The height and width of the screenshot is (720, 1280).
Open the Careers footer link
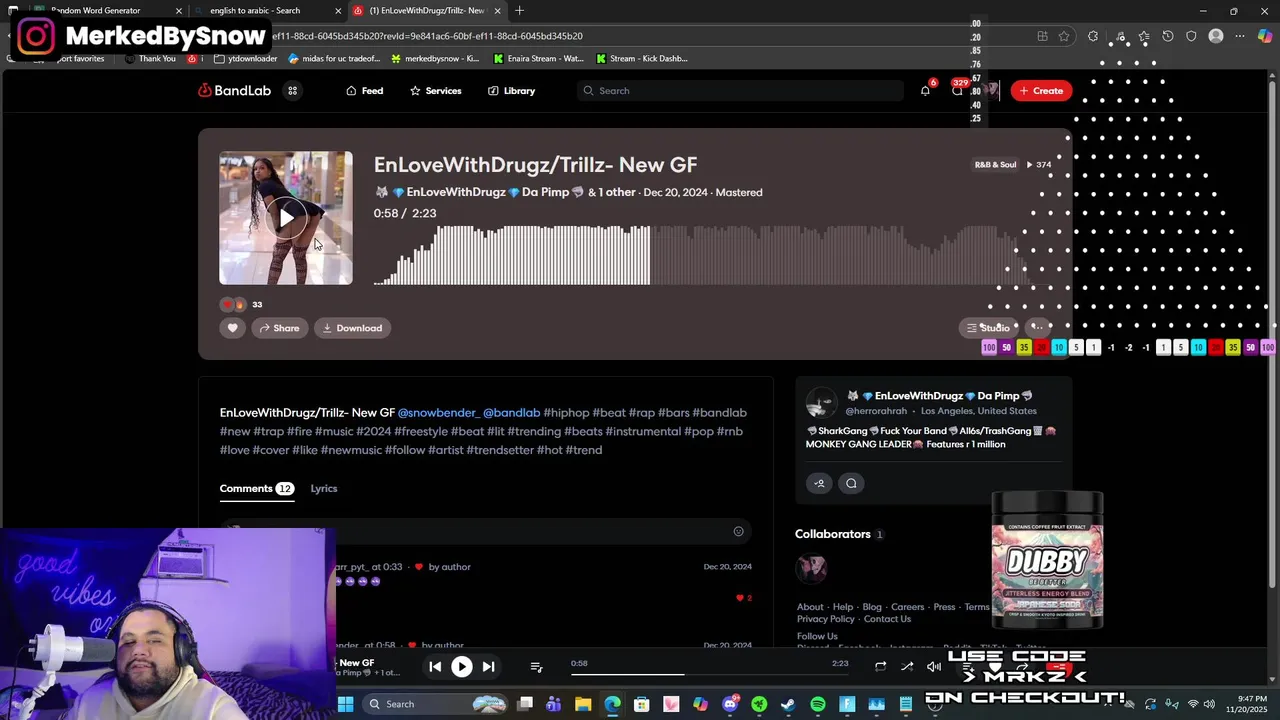click(x=907, y=607)
